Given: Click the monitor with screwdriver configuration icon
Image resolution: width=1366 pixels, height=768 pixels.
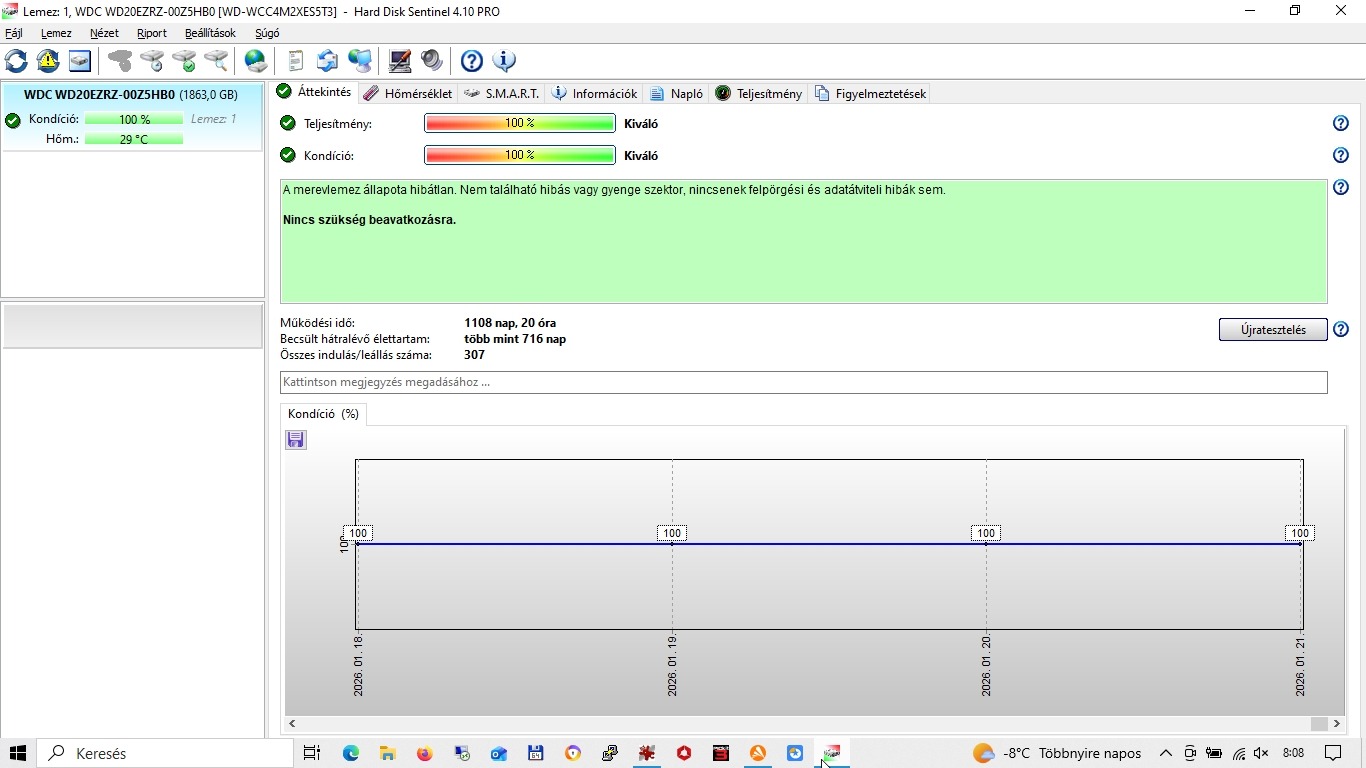Looking at the screenshot, I should (x=400, y=61).
